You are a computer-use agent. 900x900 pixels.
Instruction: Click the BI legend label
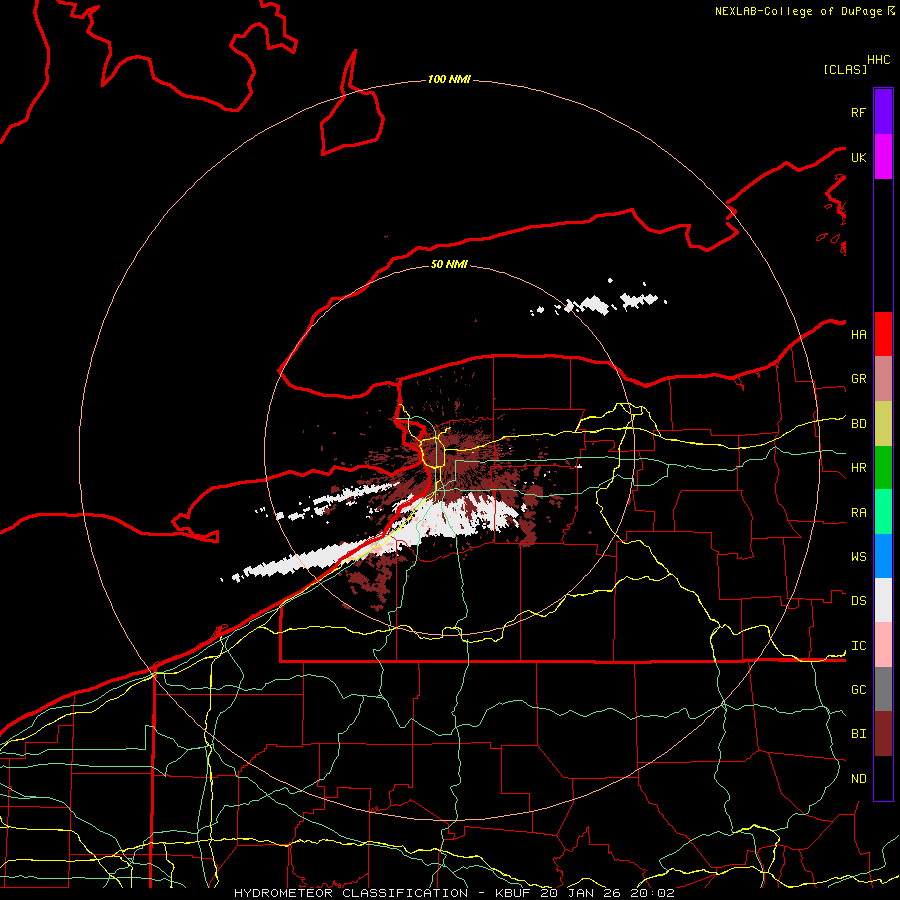click(858, 734)
